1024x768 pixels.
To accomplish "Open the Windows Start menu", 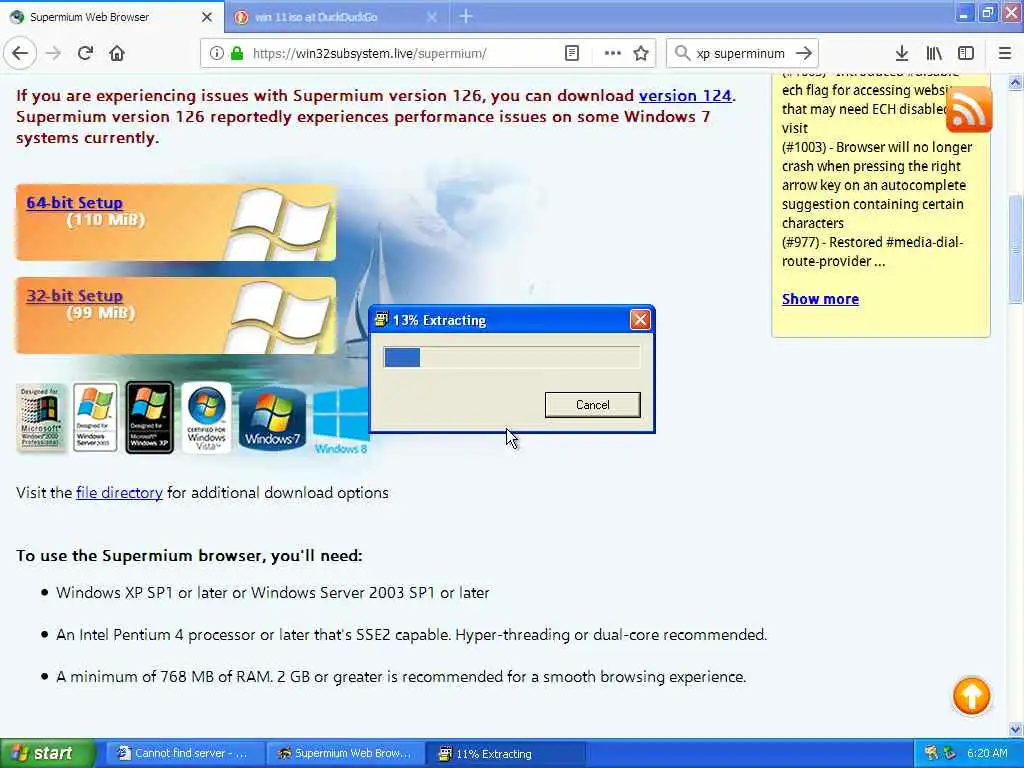I will click(47, 754).
